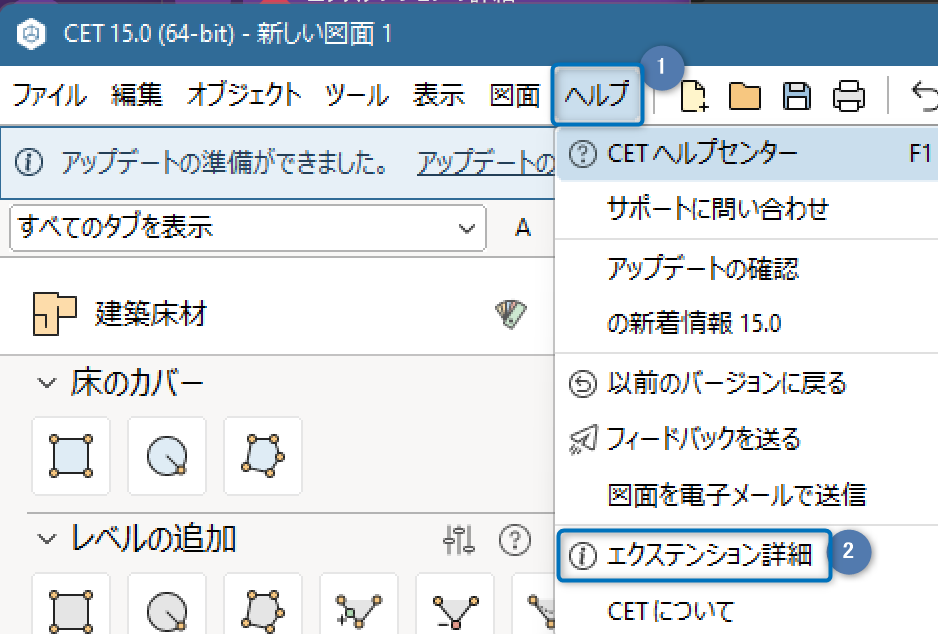Collapse the レベルの追加 section
Image resolution: width=938 pixels, height=634 pixels.
tap(47, 539)
